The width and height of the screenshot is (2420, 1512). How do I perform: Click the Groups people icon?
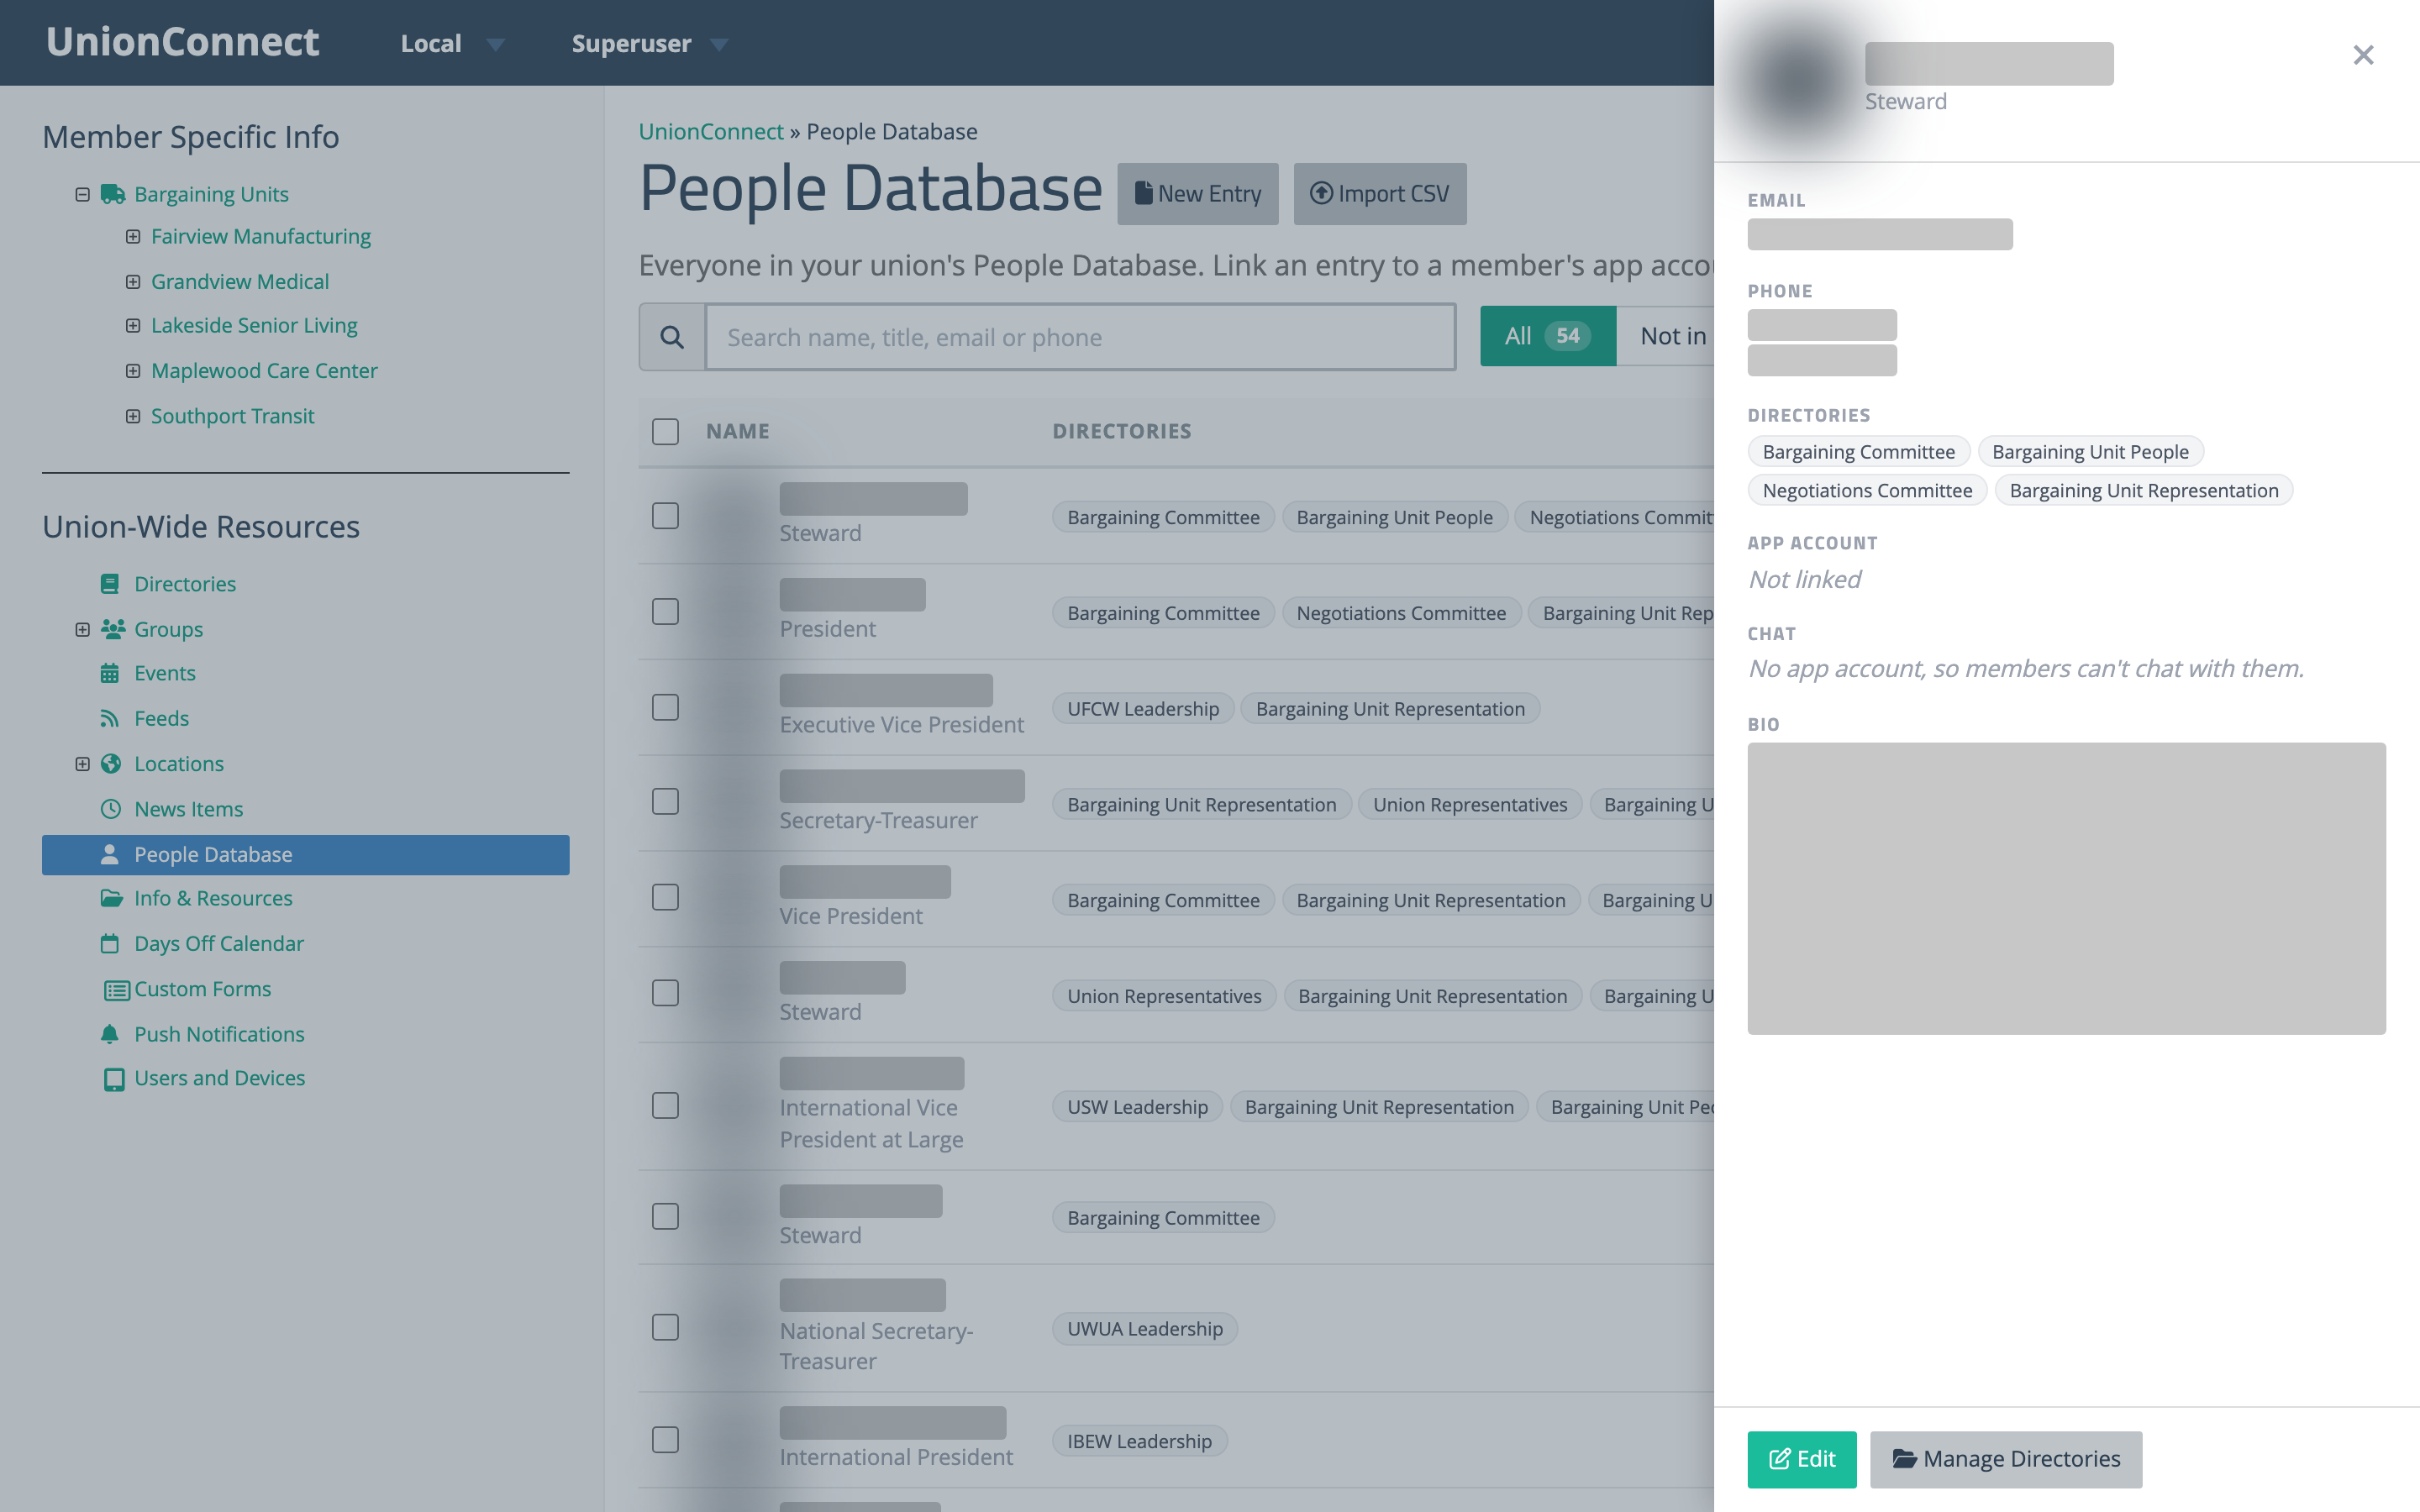tap(113, 629)
